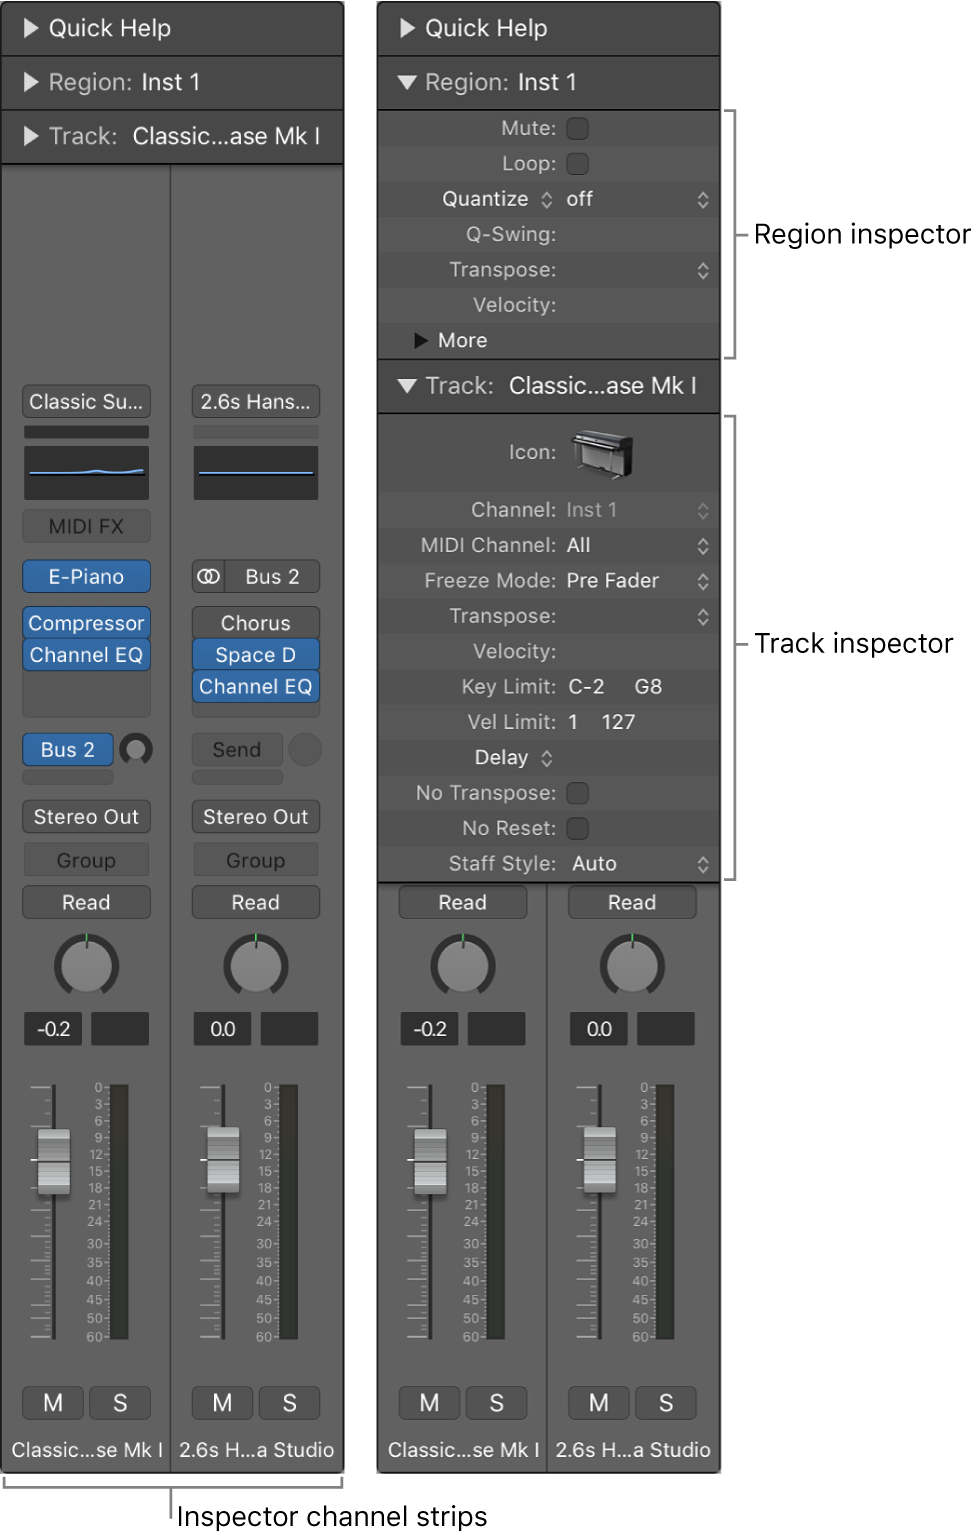Click the Classic Su... setting button
The height and width of the screenshot is (1540, 976).
coord(86,402)
